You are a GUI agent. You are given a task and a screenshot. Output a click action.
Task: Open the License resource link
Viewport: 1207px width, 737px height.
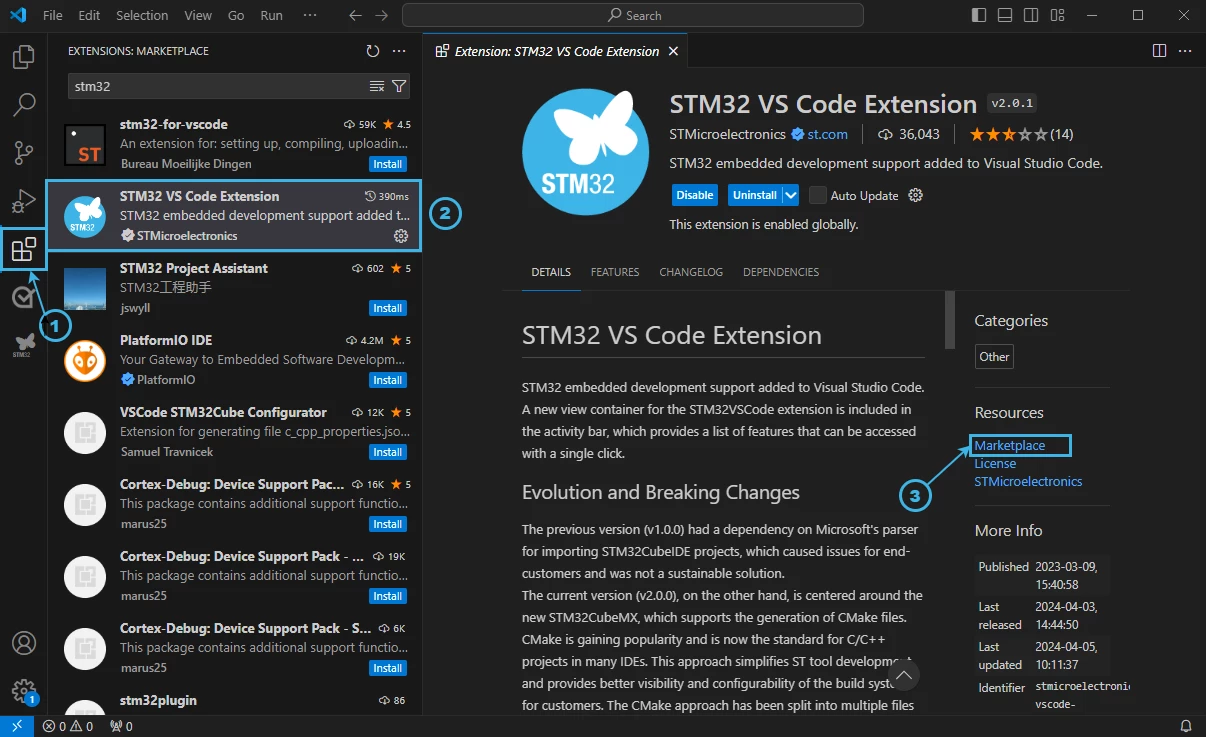click(x=995, y=463)
